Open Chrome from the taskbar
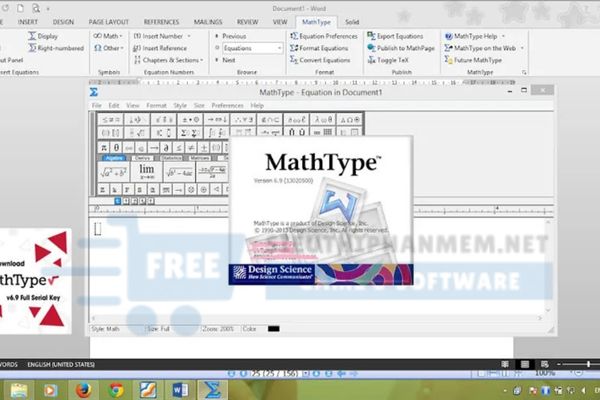 point(116,390)
